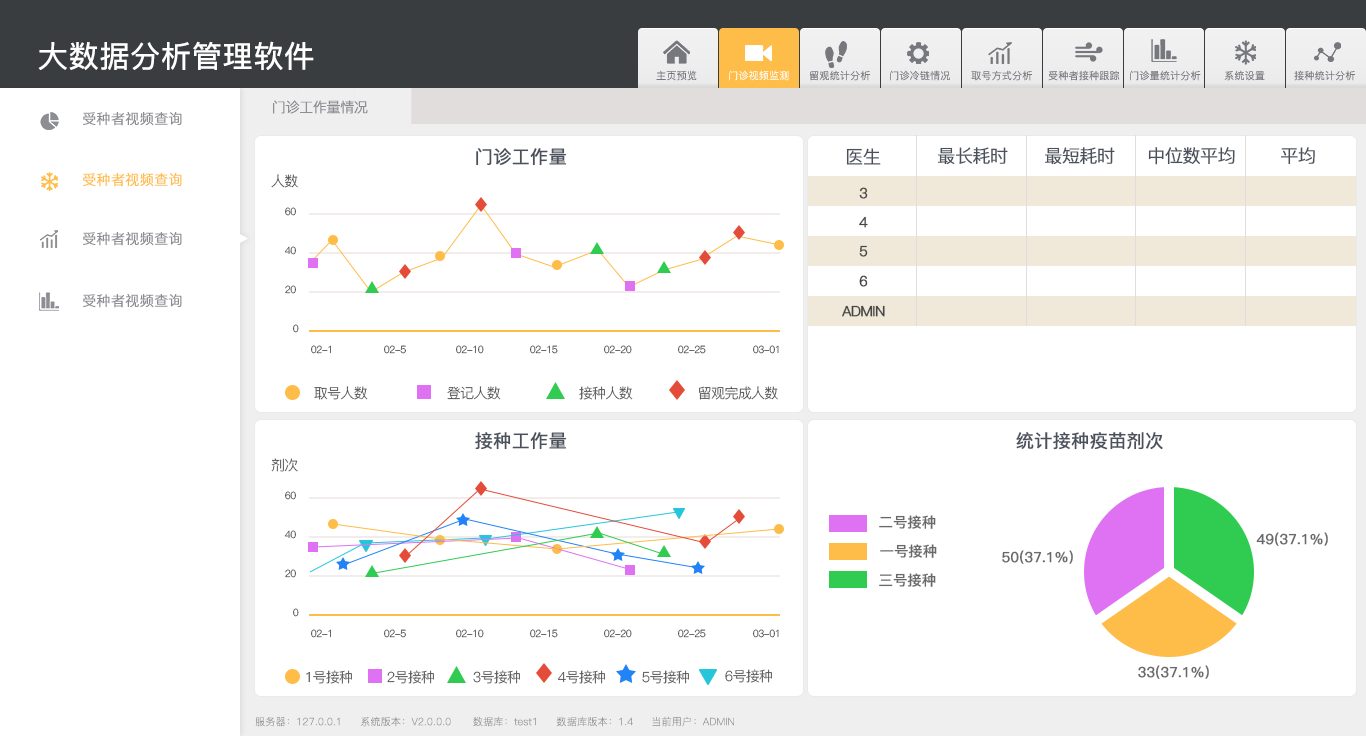The height and width of the screenshot is (736, 1366).
Task: Toggle 1号接种 legend series
Action: click(x=319, y=677)
